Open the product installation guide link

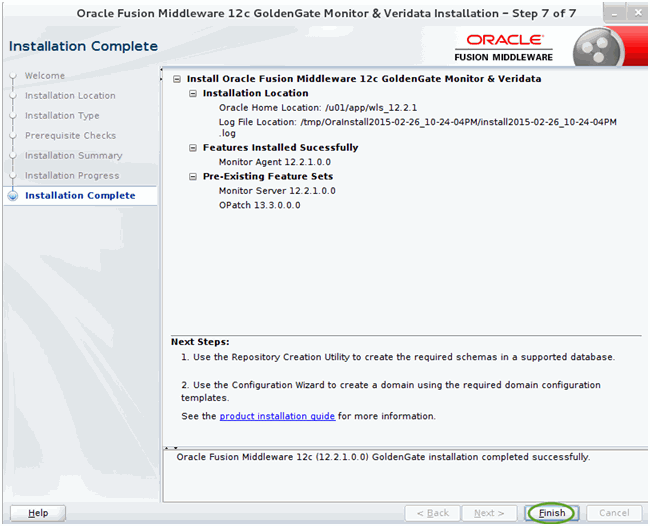(277, 416)
